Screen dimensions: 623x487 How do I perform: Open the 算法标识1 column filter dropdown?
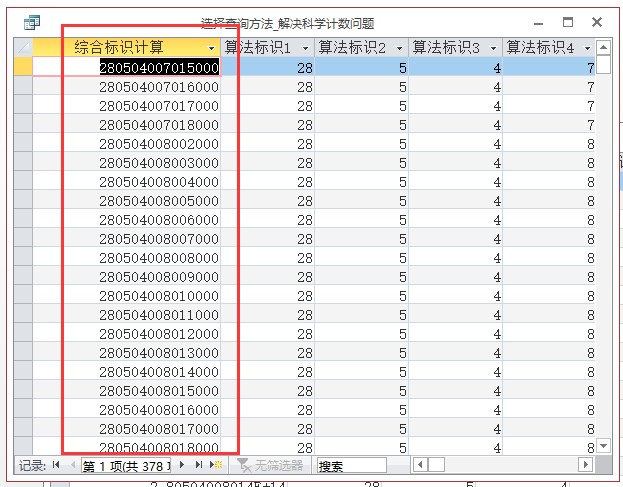(306, 48)
